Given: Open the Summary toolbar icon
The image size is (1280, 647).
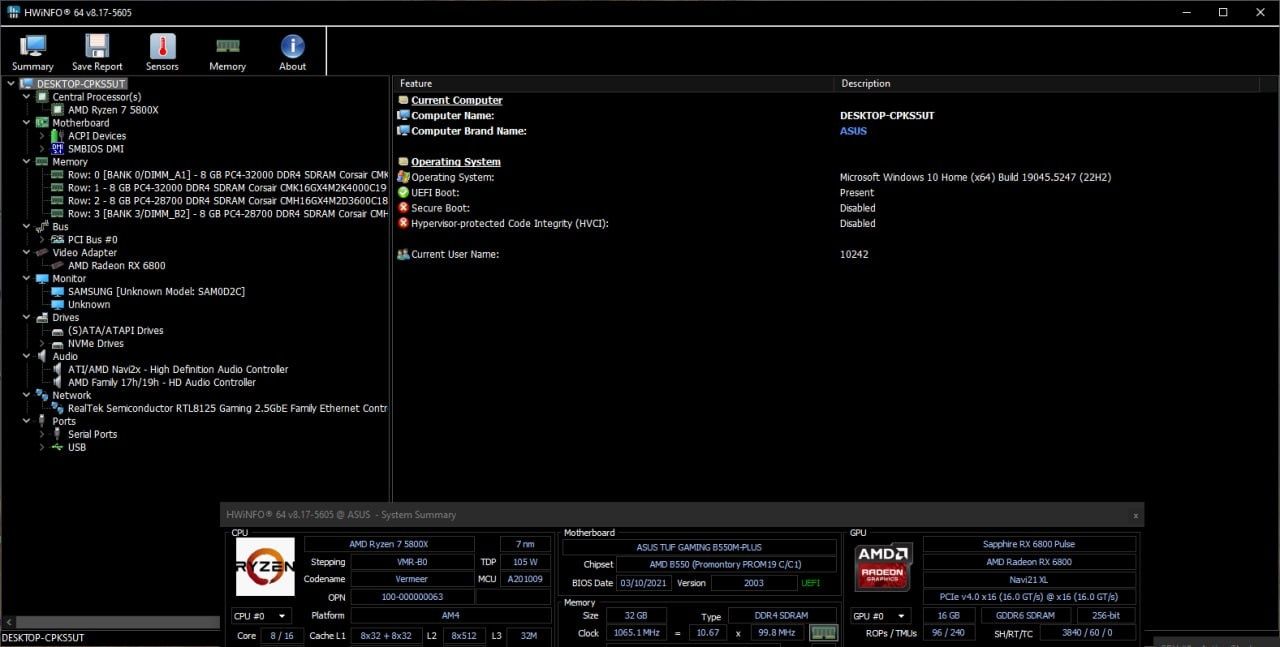Looking at the screenshot, I should click(33, 46).
